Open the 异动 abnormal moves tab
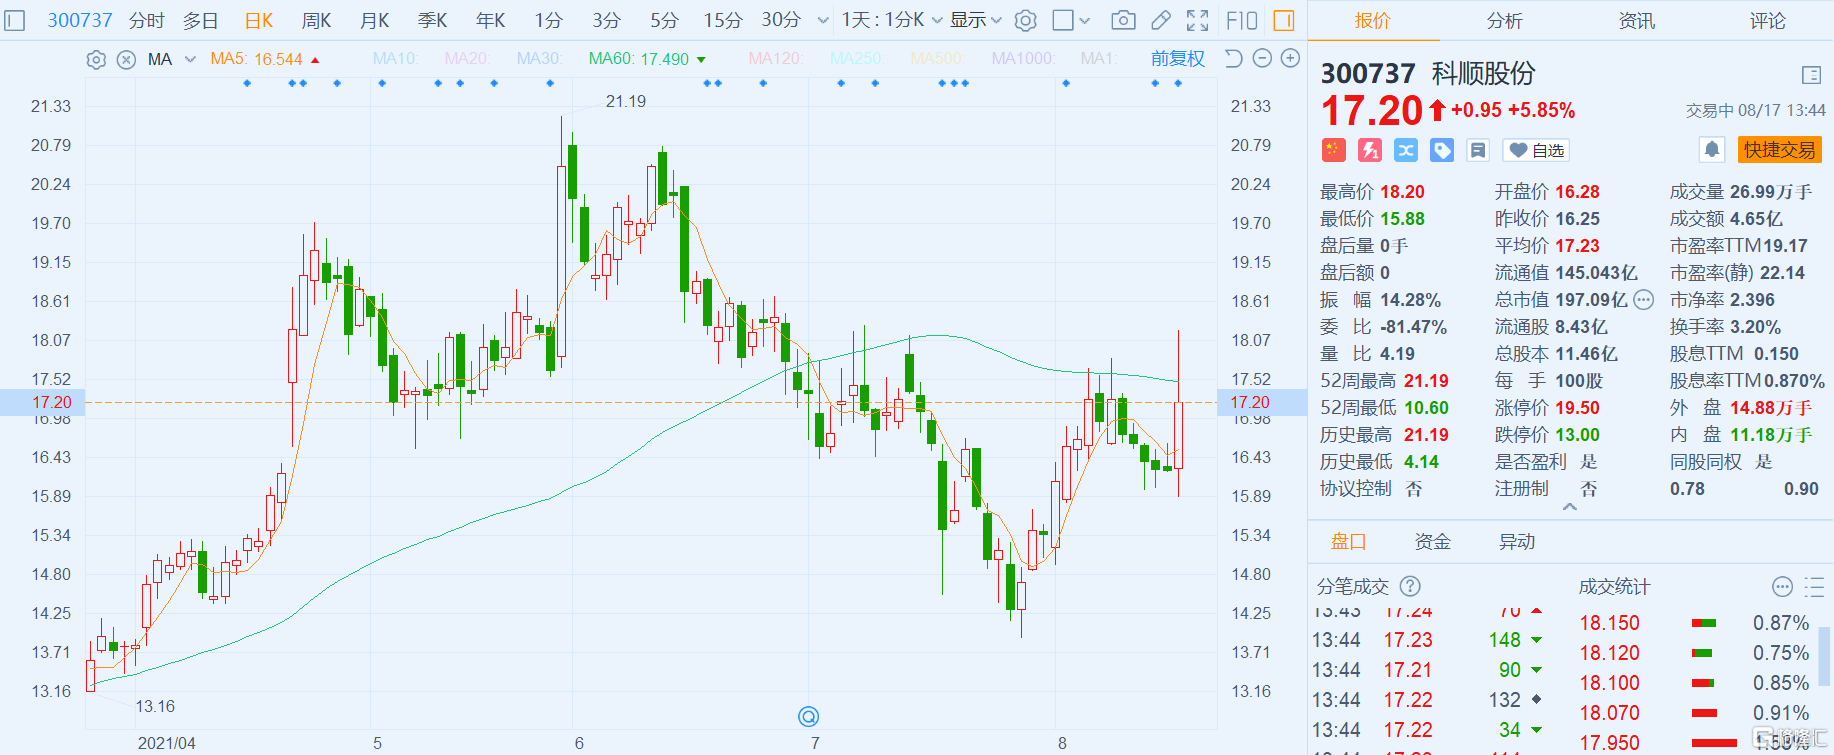 click(x=1517, y=542)
